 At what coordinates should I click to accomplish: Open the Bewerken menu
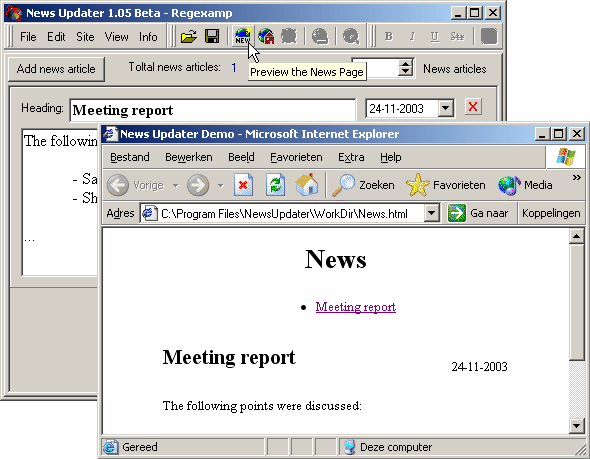coord(189,157)
